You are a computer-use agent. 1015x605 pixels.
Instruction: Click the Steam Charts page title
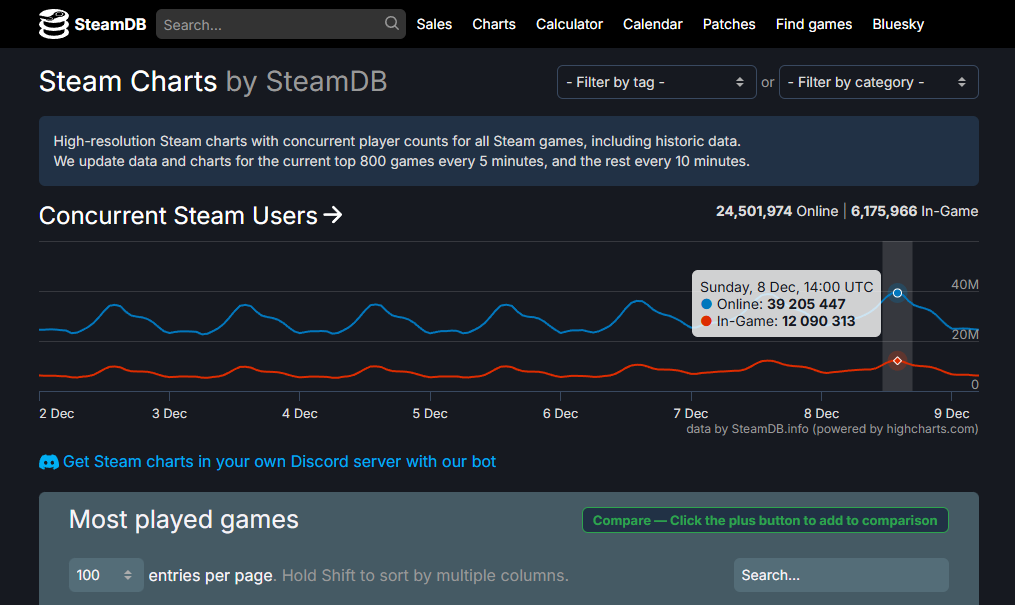click(x=213, y=82)
